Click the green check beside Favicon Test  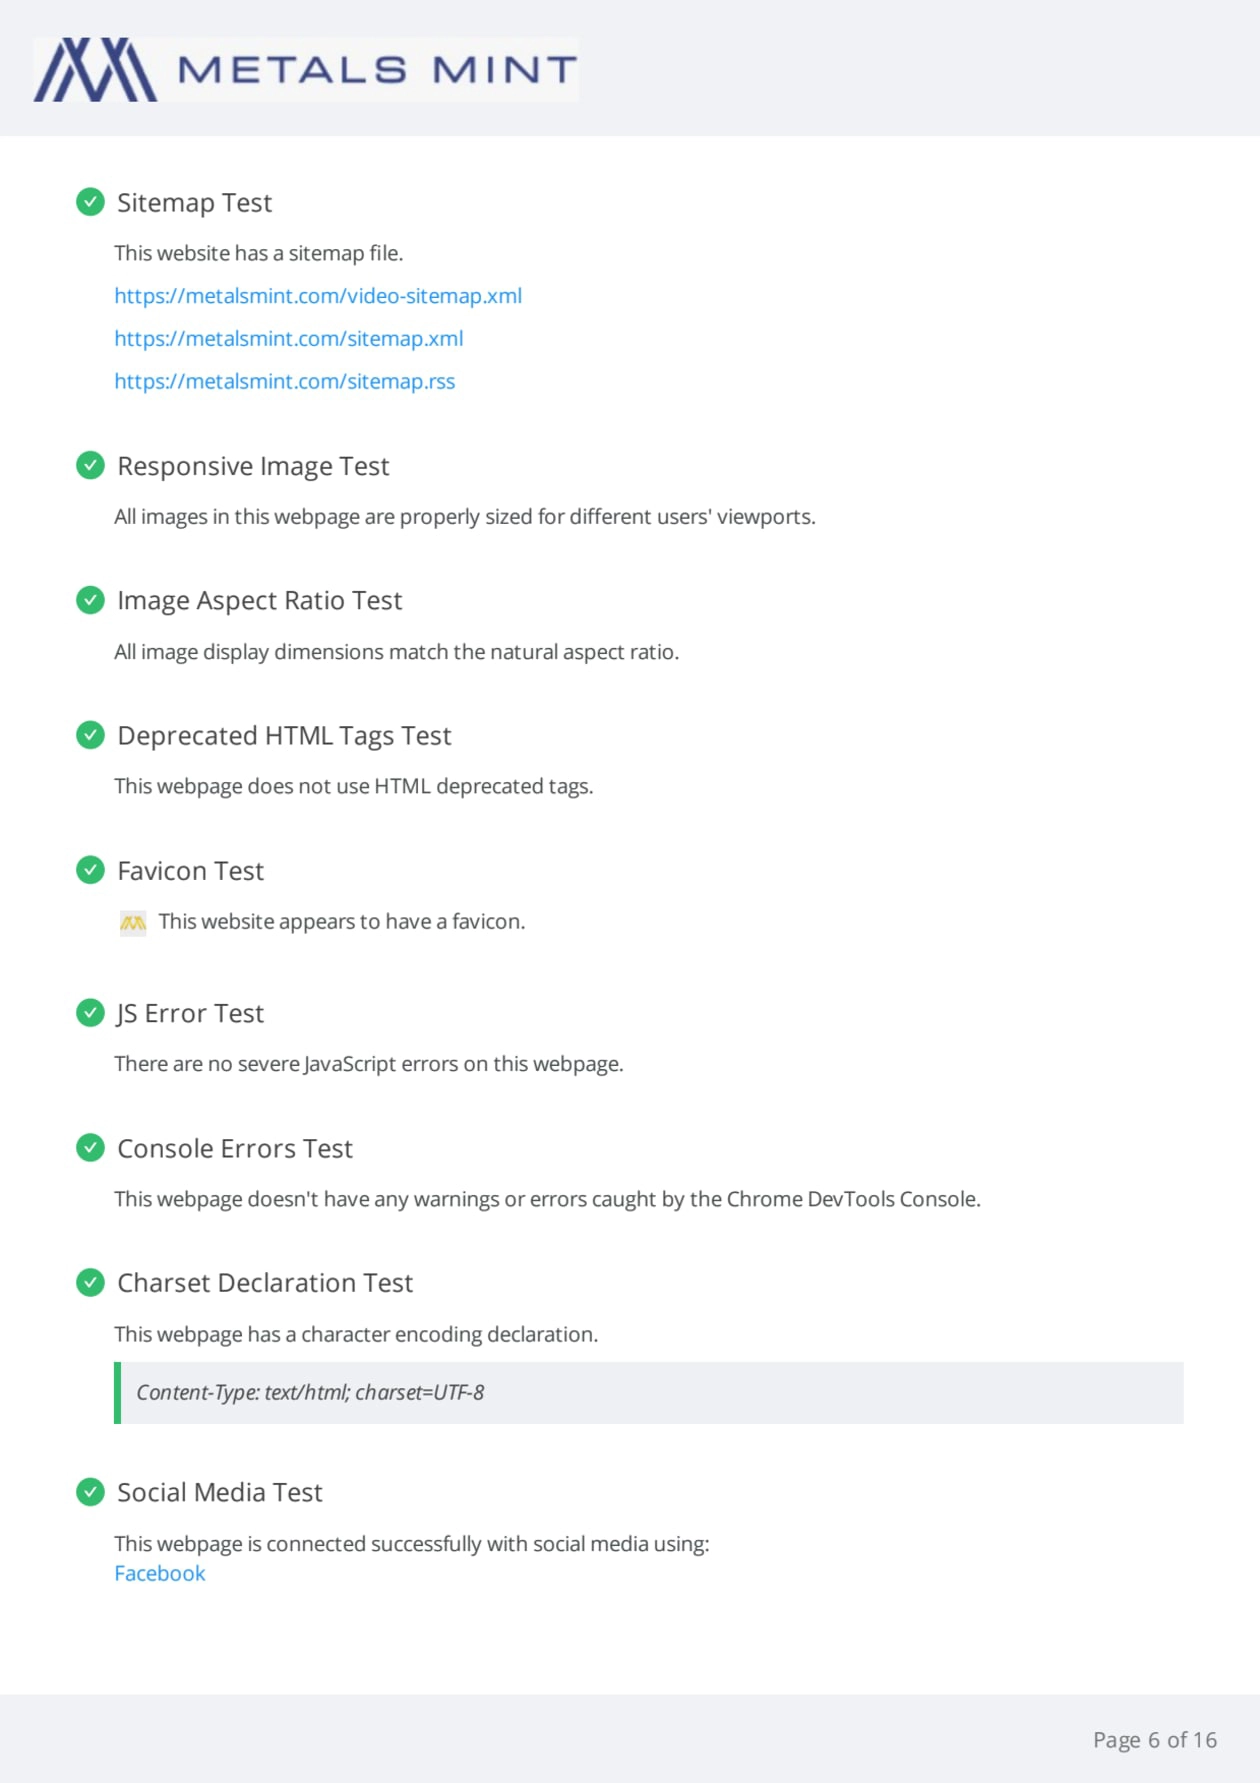tap(90, 870)
